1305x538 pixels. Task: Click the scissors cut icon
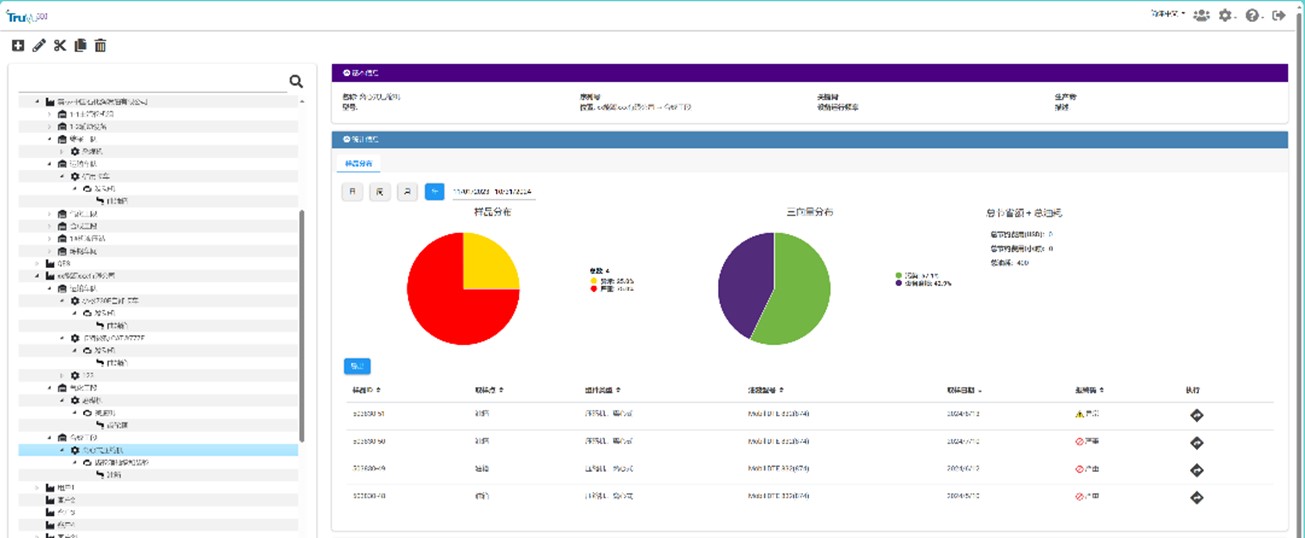[60, 46]
